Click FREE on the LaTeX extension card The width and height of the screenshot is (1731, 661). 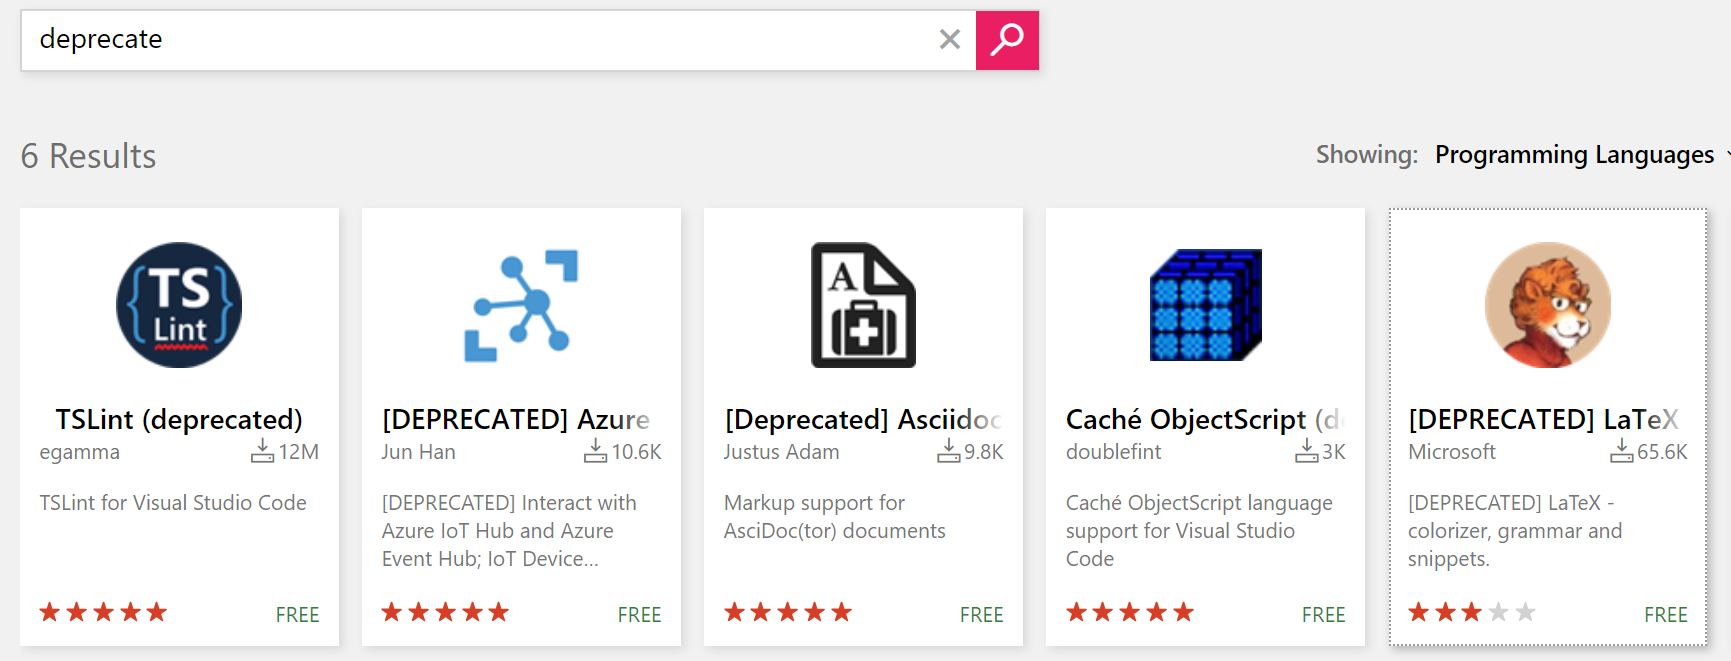(x=1666, y=614)
